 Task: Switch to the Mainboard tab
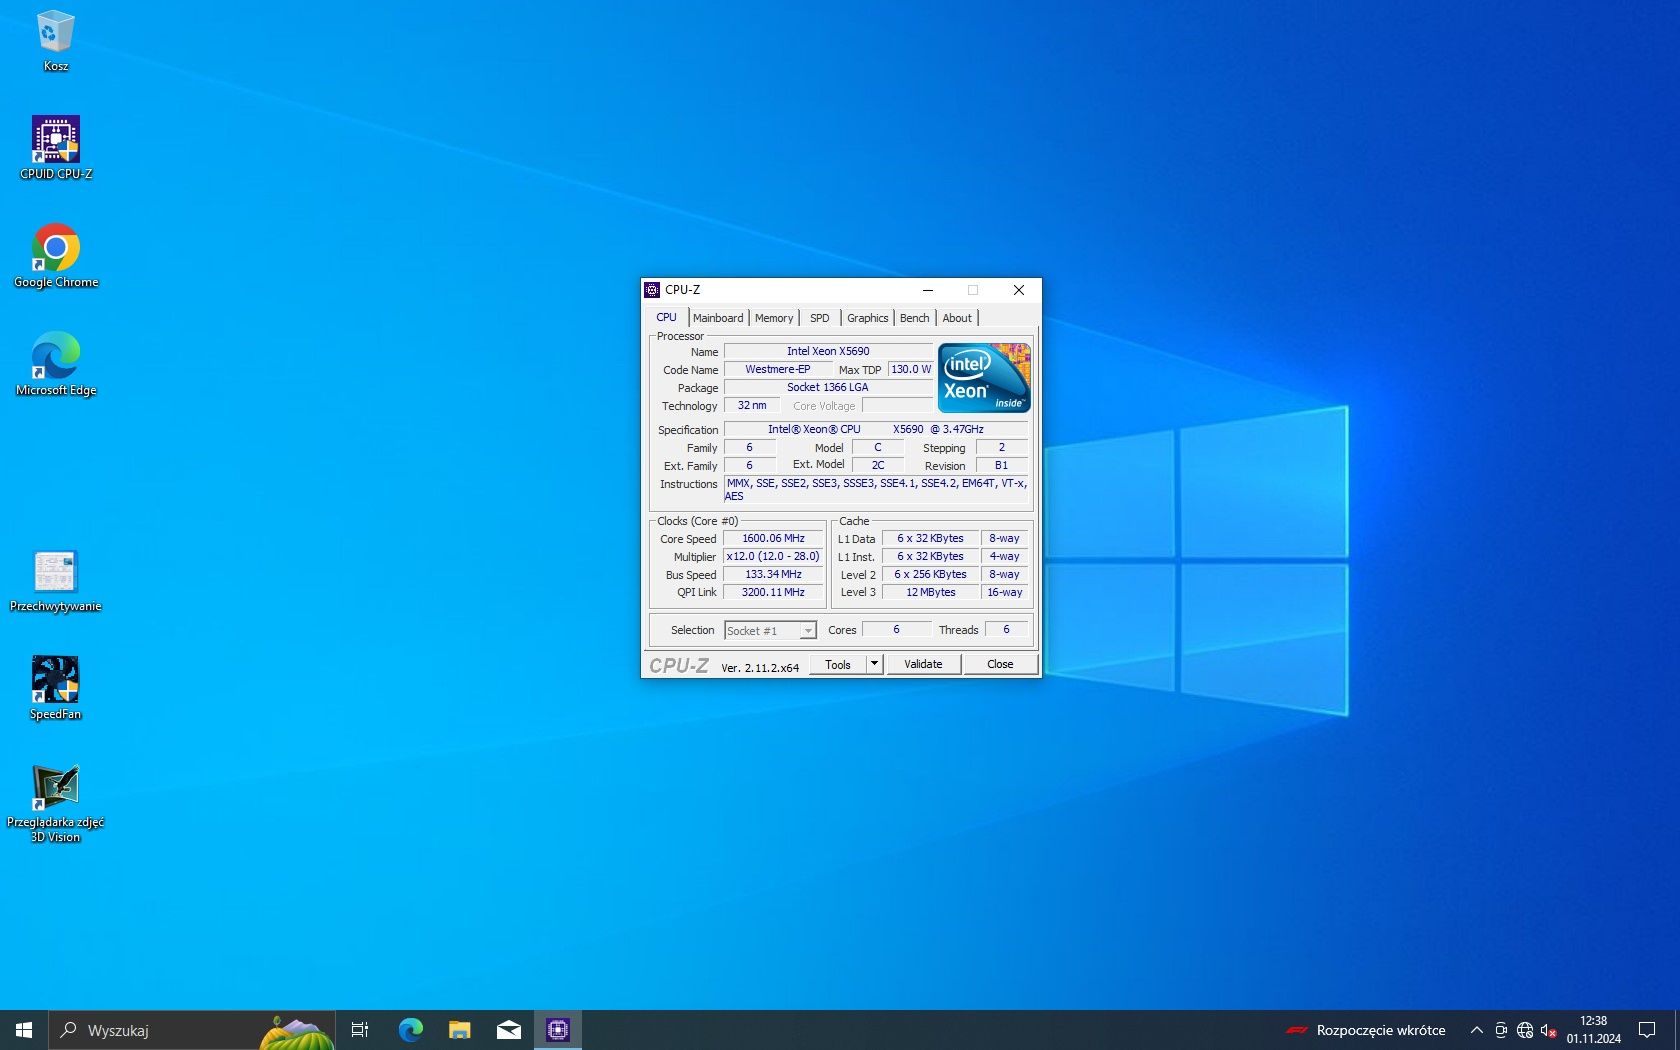(718, 318)
